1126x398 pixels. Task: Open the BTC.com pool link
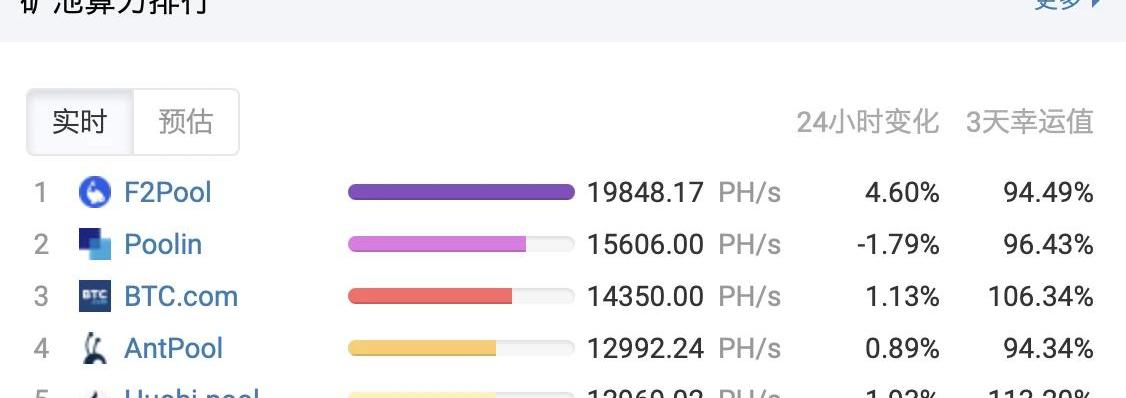pyautogui.click(x=181, y=296)
